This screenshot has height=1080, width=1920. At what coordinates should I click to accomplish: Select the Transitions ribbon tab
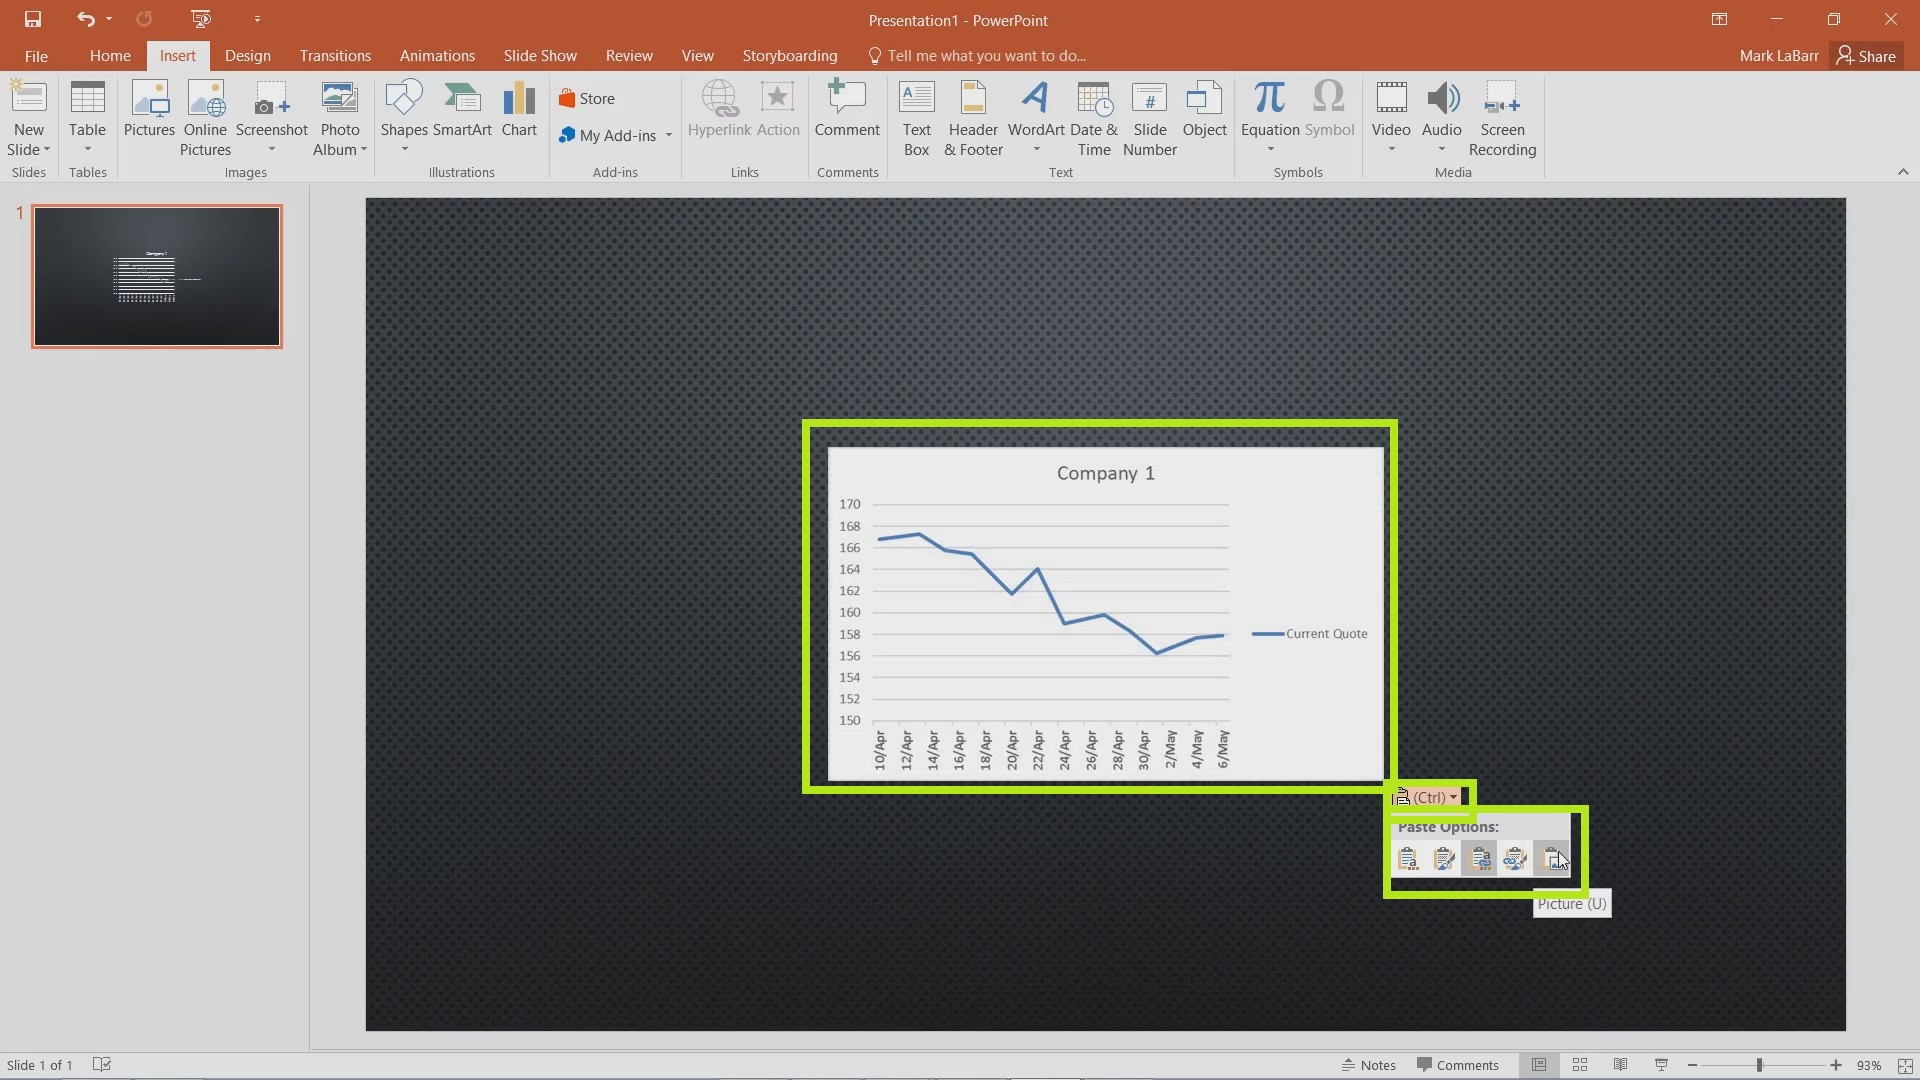(x=335, y=55)
